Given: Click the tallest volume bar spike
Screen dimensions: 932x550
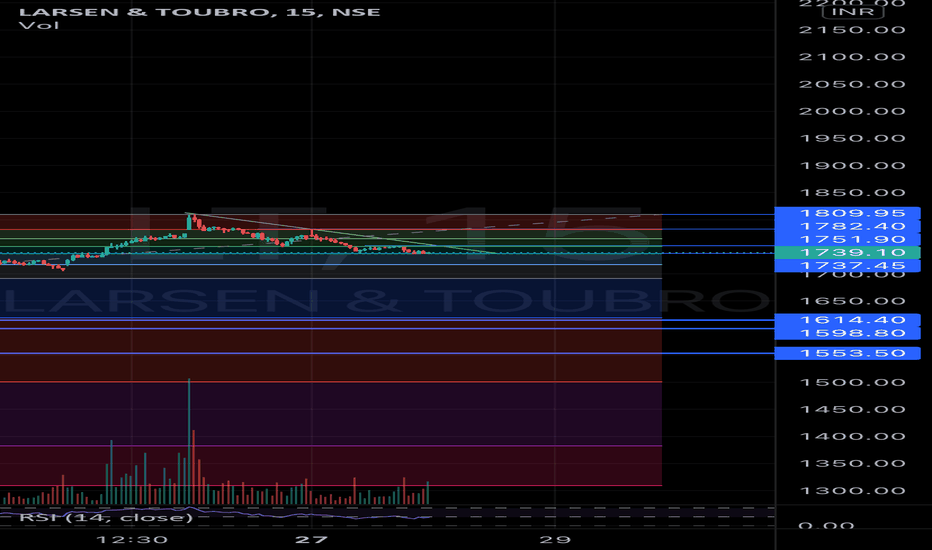Looking at the screenshot, I should pos(189,441).
